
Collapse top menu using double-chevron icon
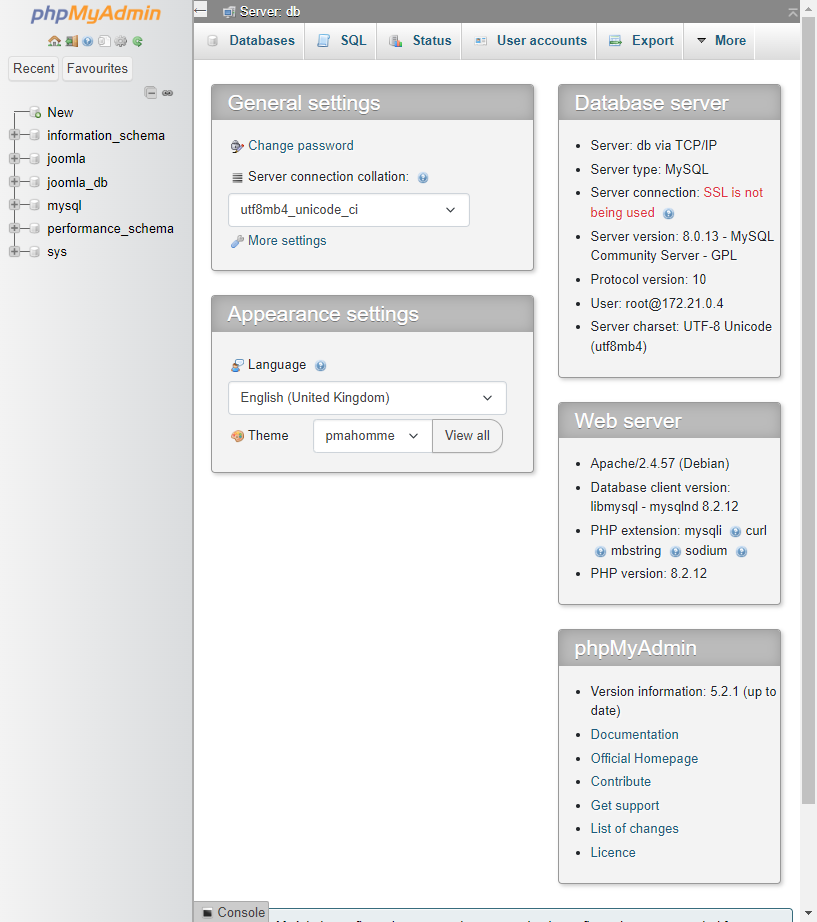point(792,12)
